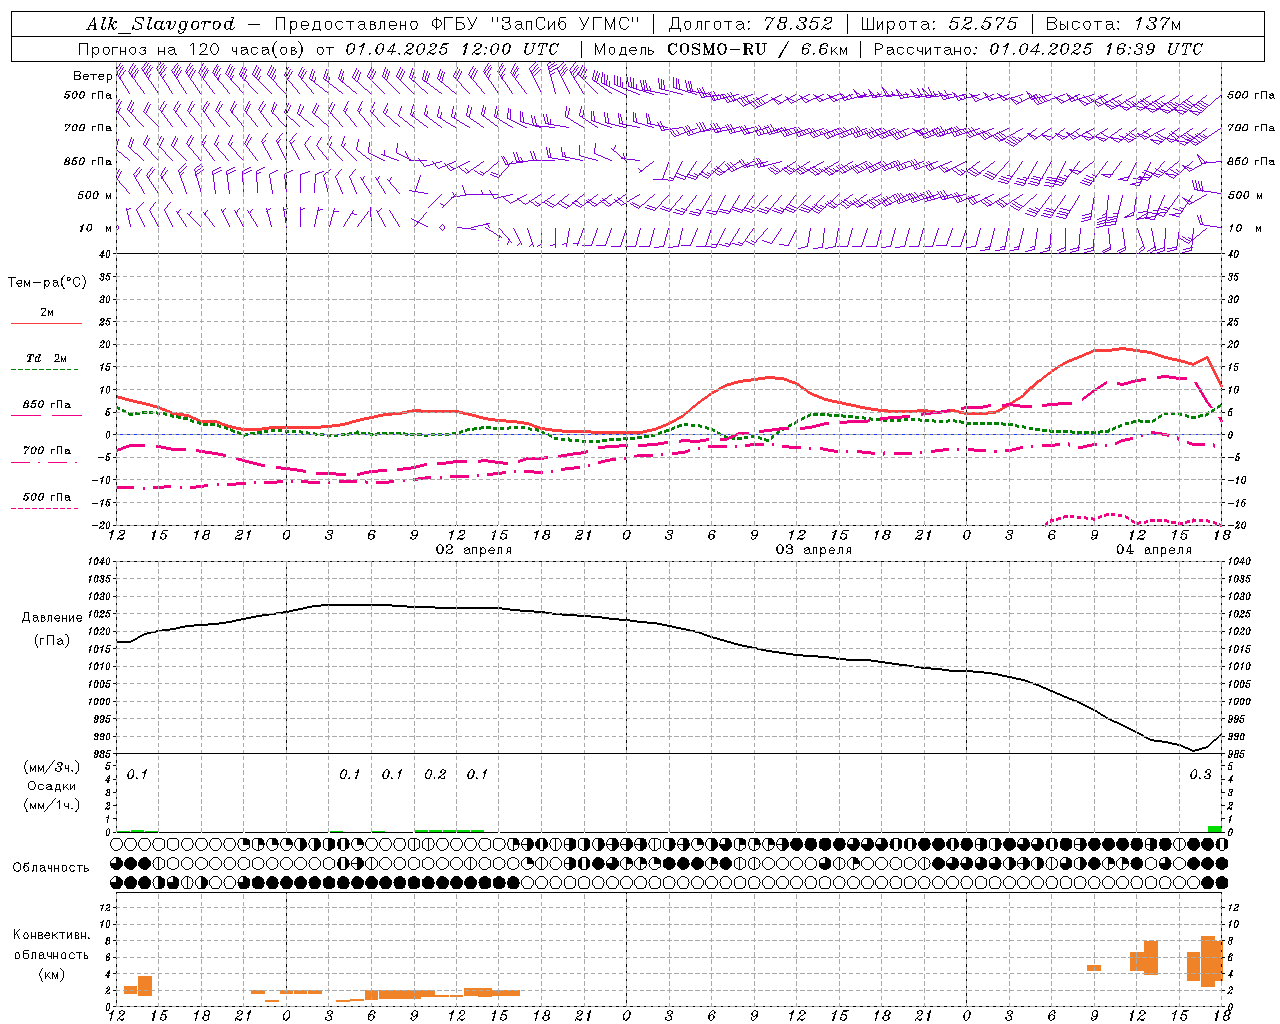This screenshot has width=1280, height=1024.
Task: Click '10 м' label left of wind panel
Action: 96,228
